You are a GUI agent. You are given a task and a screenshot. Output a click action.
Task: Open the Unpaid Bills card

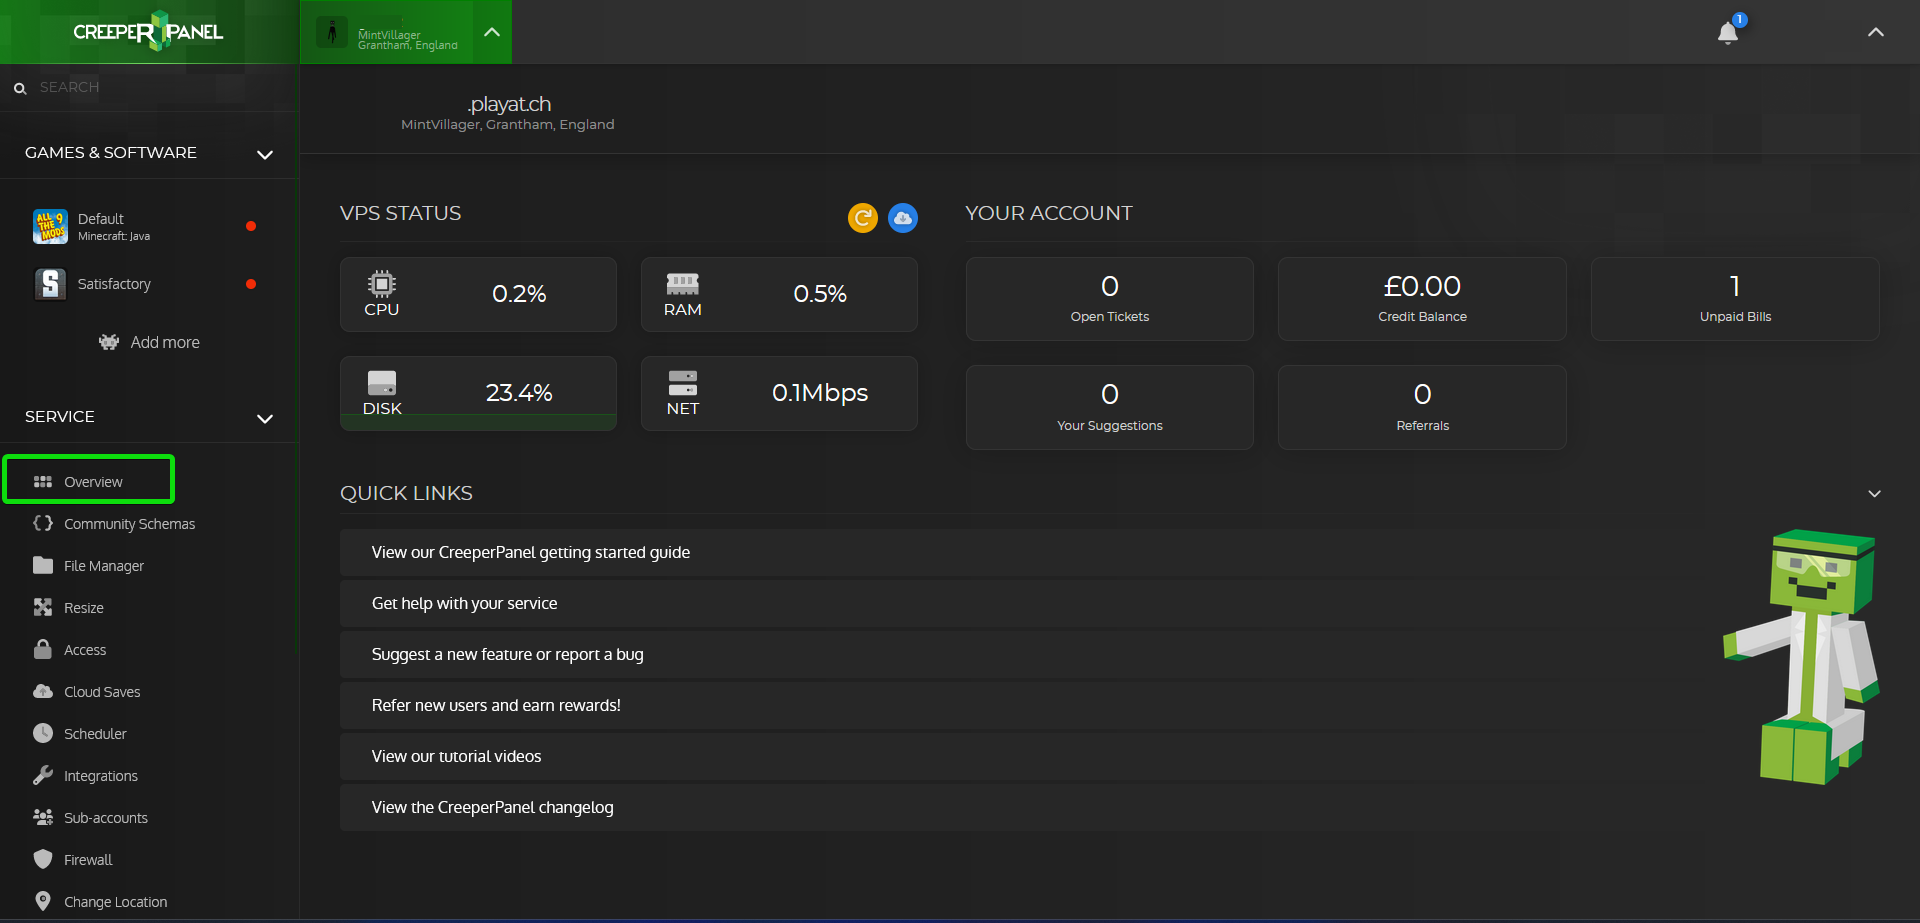click(x=1735, y=299)
